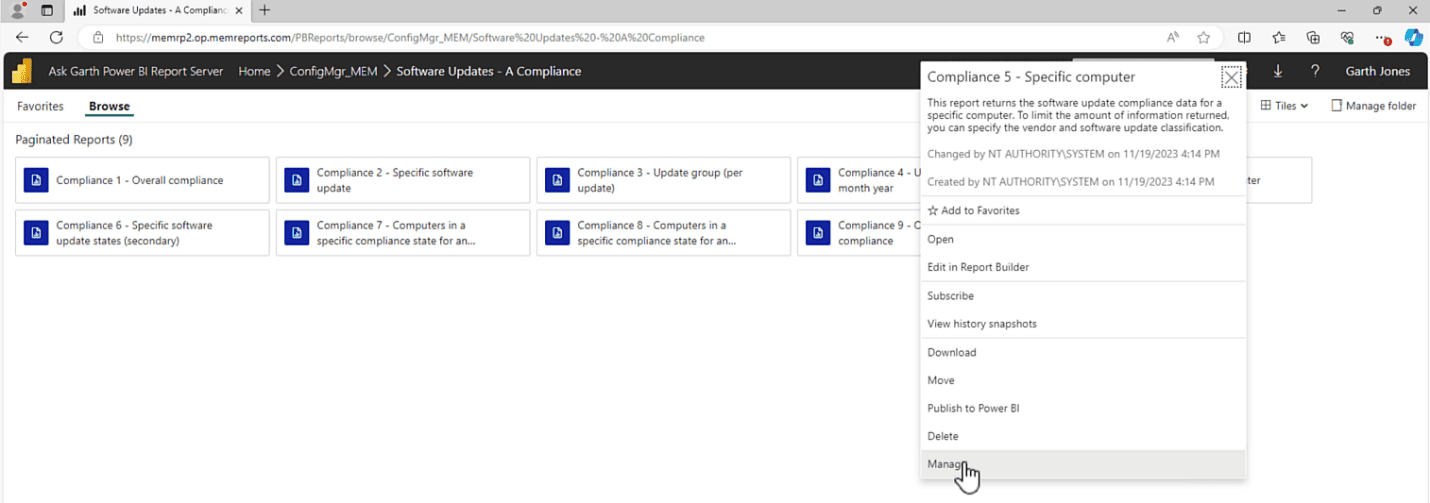Open Browser essentials heart icon
This screenshot has width=1430, height=503.
tap(1347, 37)
